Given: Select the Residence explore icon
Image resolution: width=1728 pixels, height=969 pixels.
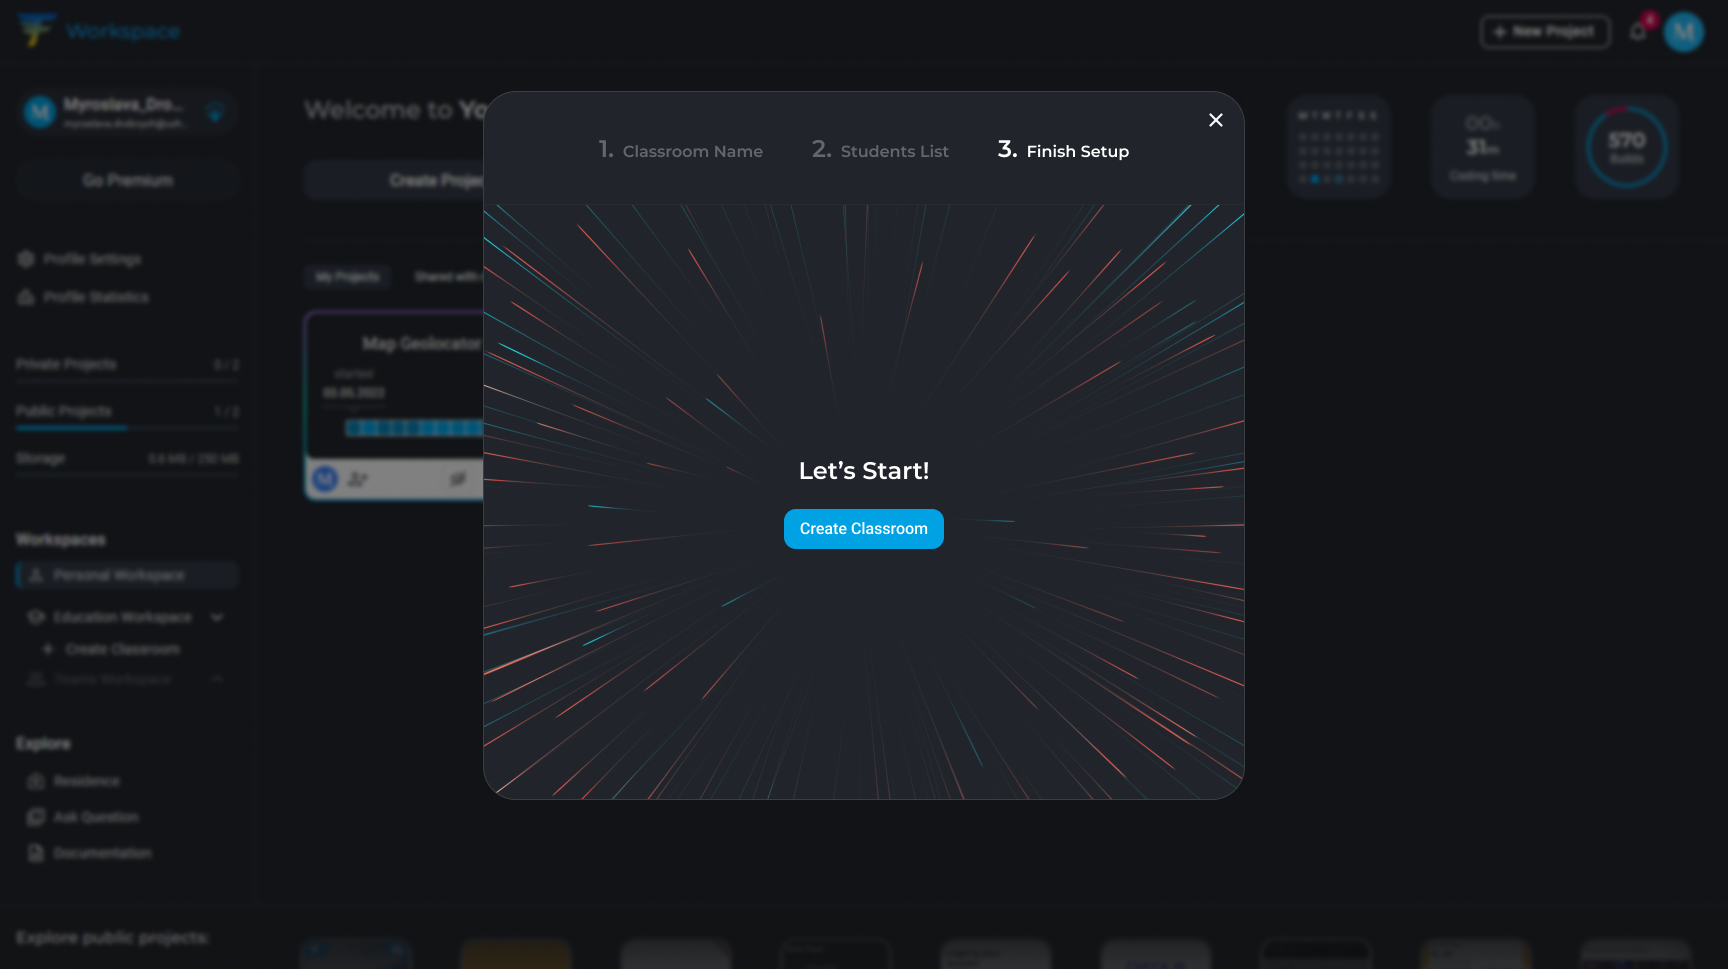Looking at the screenshot, I should [36, 781].
